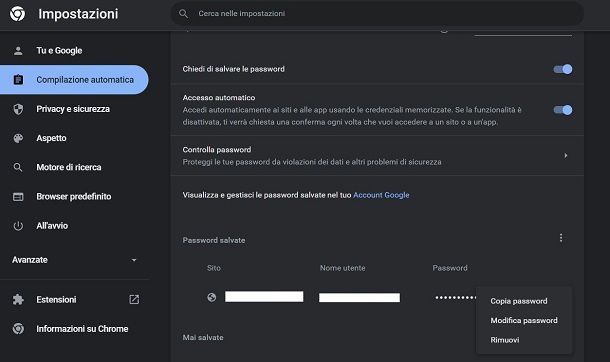Choose Modifica password from context menu

pyautogui.click(x=524, y=320)
